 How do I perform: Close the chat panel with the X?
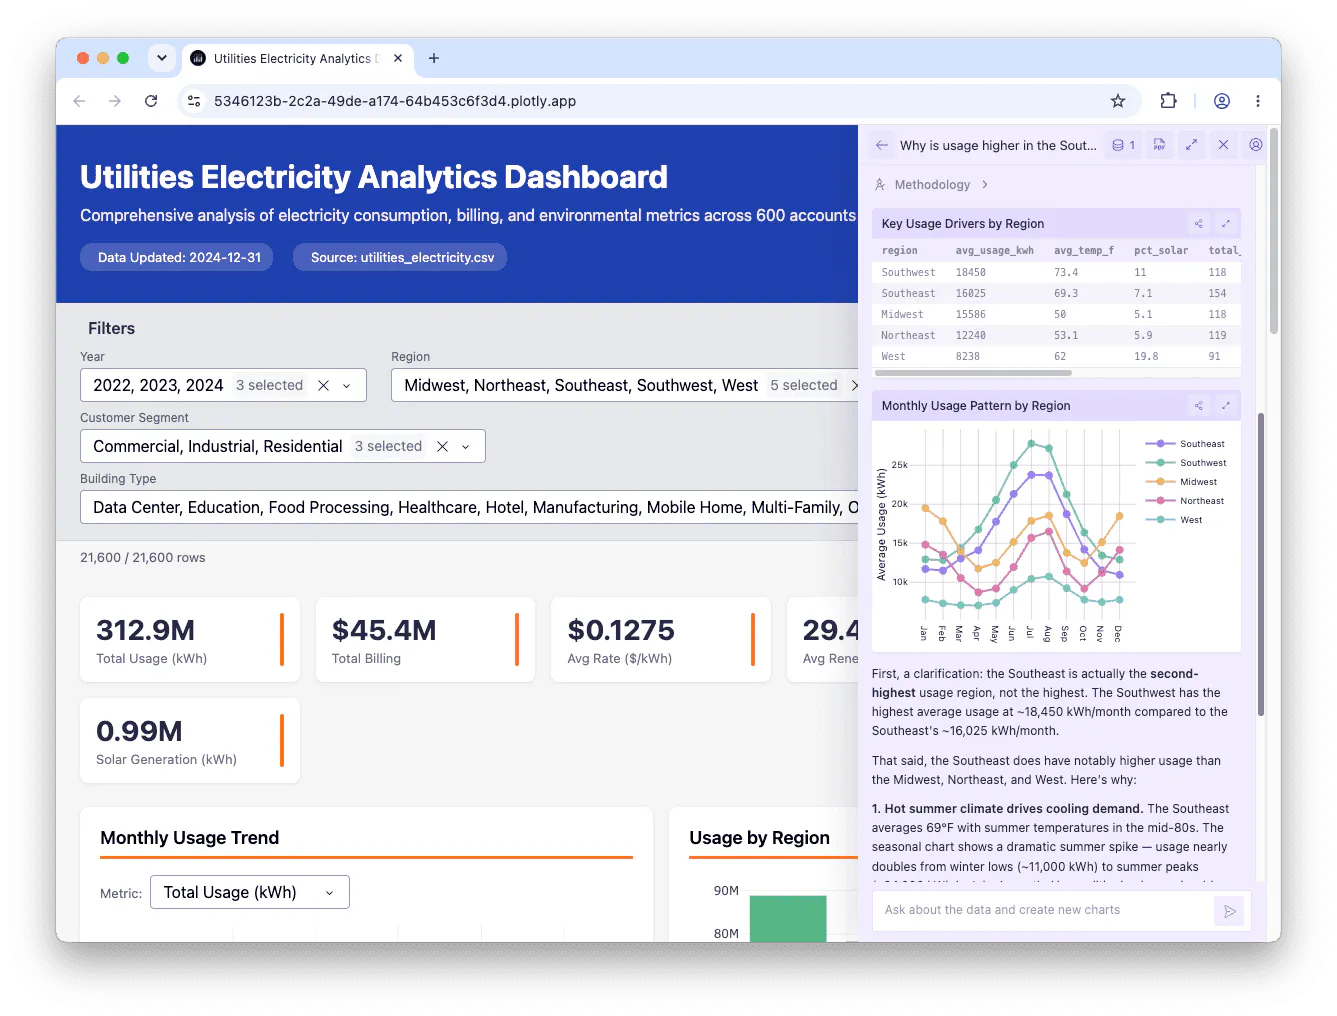coord(1223,145)
